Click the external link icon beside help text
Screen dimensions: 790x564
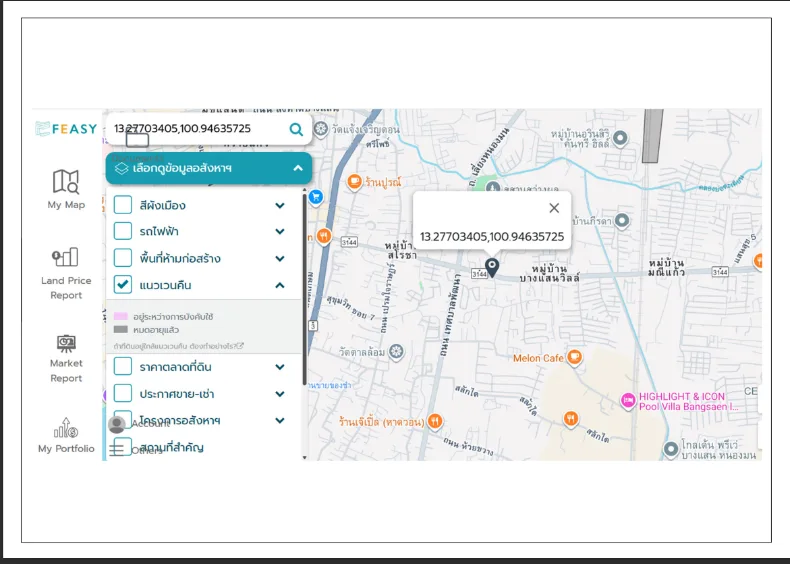pos(241,346)
